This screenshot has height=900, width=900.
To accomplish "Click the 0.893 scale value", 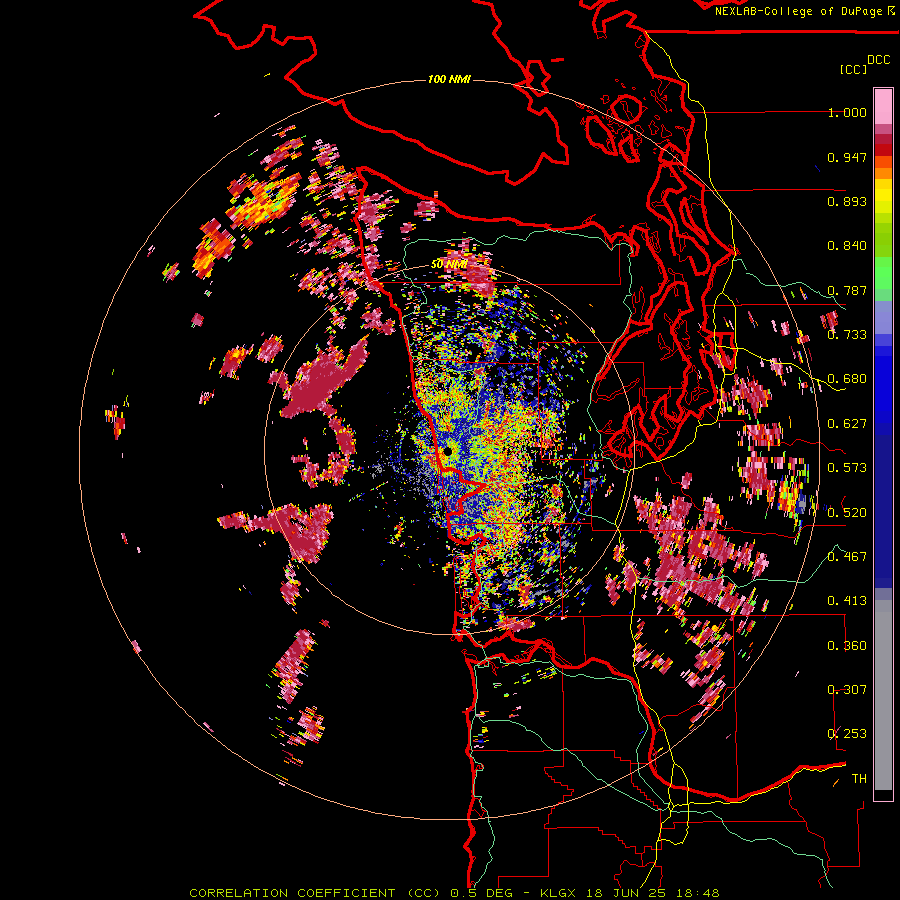I will (847, 201).
